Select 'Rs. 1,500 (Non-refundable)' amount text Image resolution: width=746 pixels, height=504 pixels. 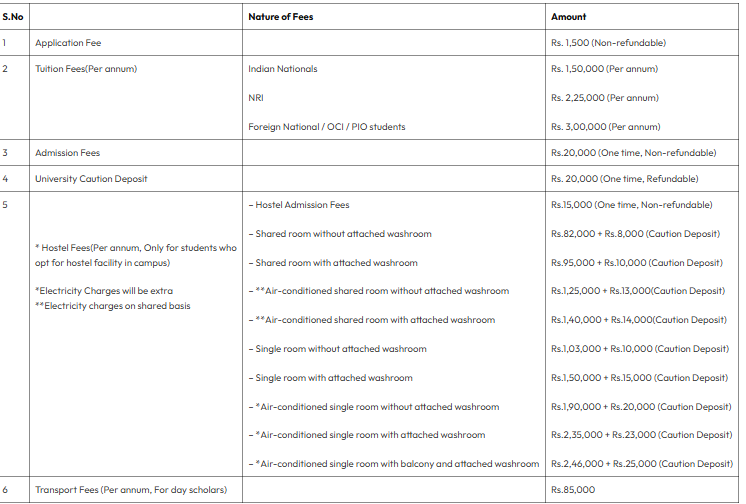click(609, 43)
